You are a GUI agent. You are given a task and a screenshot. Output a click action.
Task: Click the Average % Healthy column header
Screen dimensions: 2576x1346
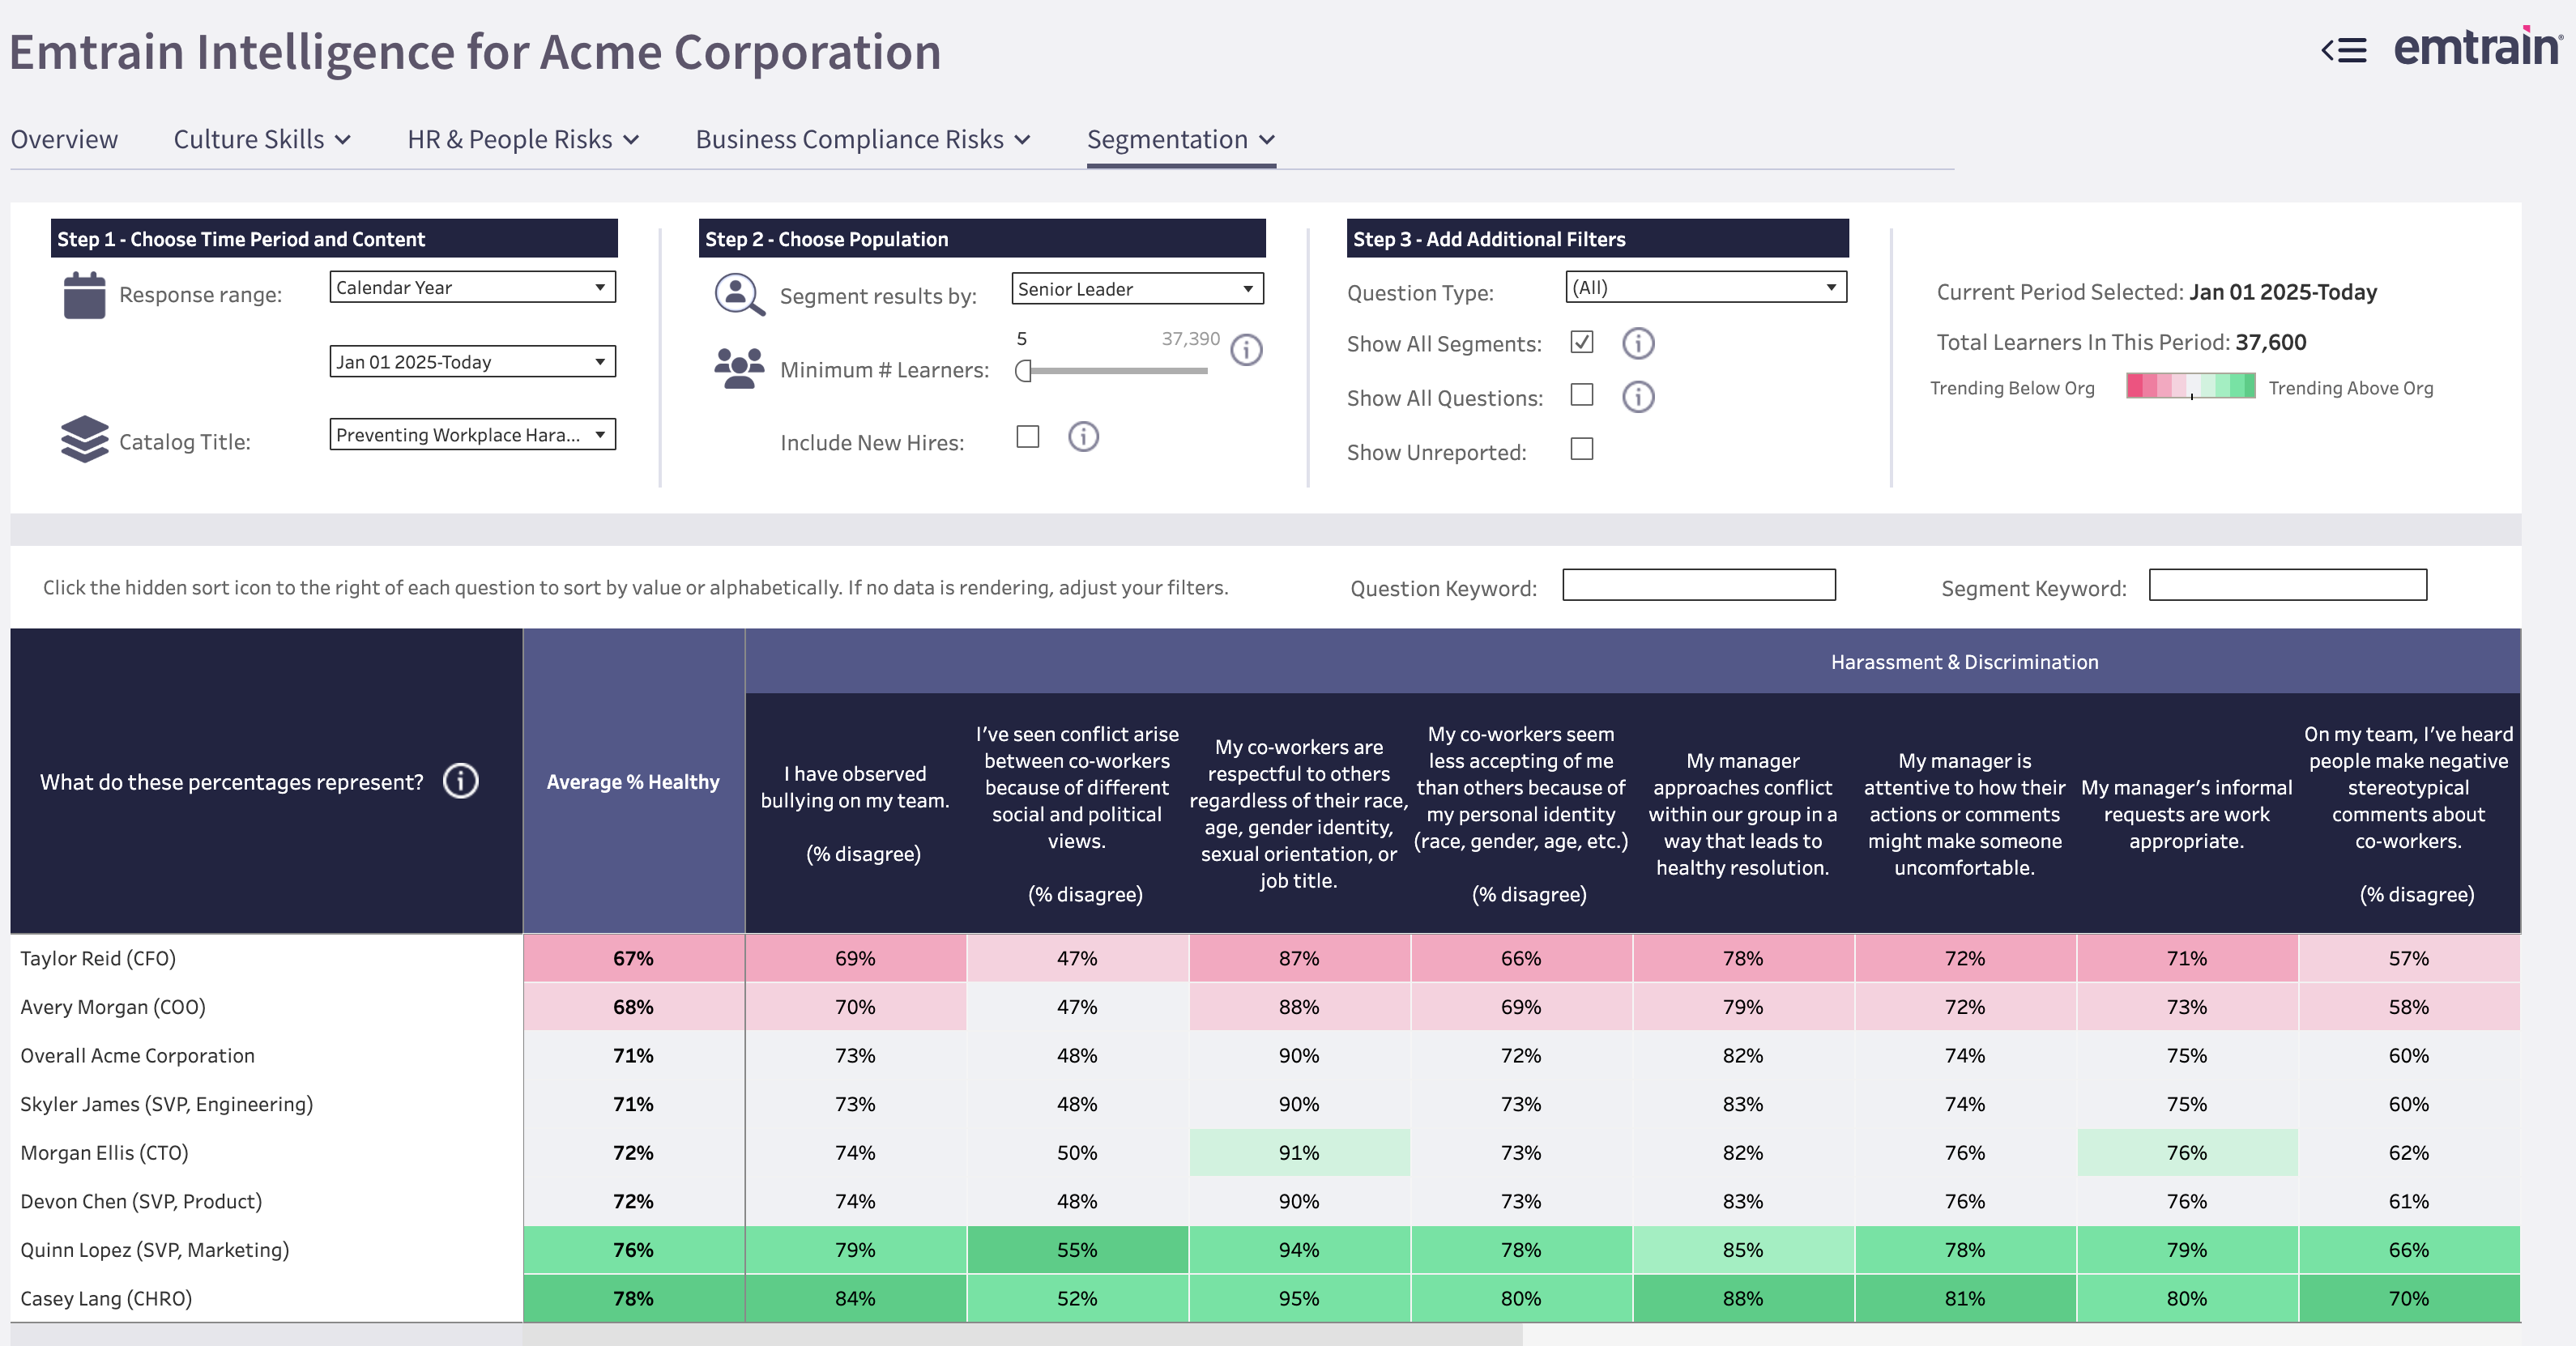point(633,782)
